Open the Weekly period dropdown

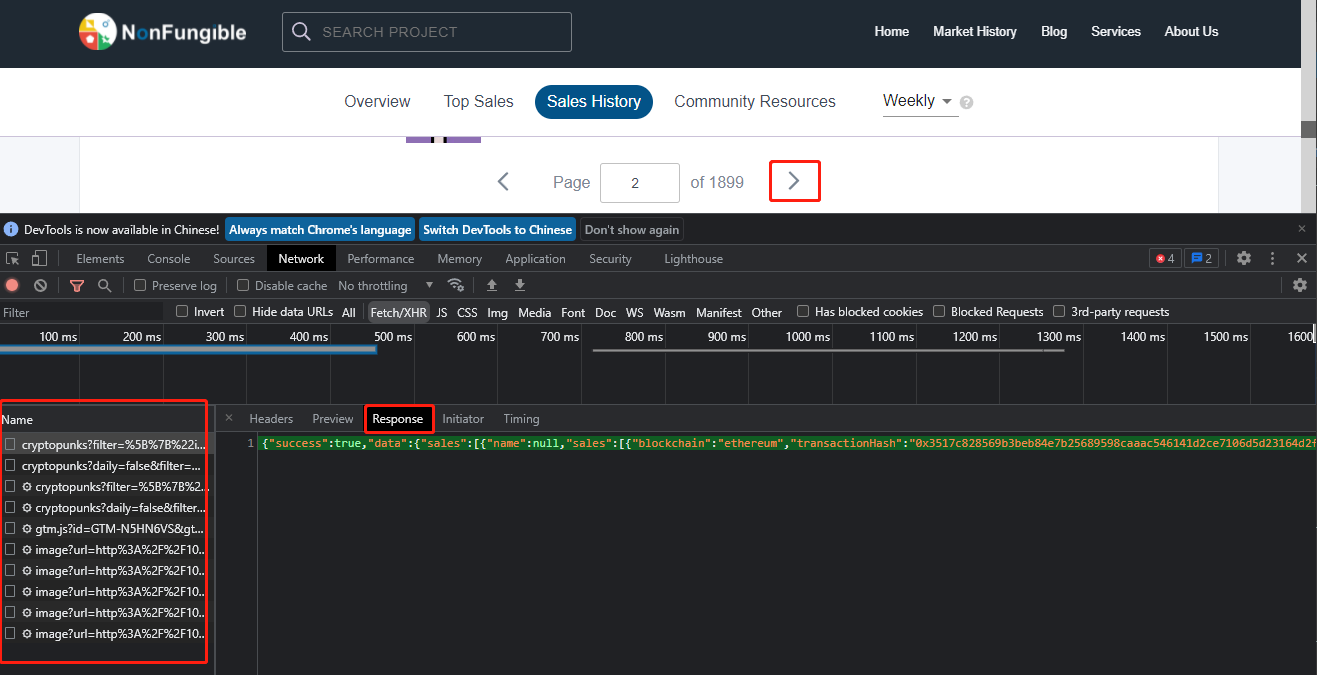918,101
